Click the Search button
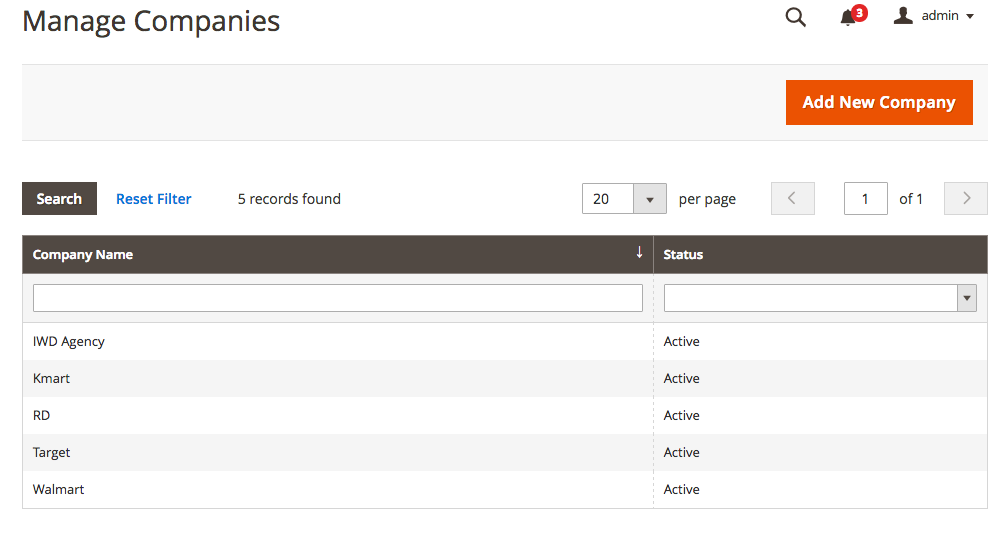This screenshot has height=543, width=1005. point(59,199)
